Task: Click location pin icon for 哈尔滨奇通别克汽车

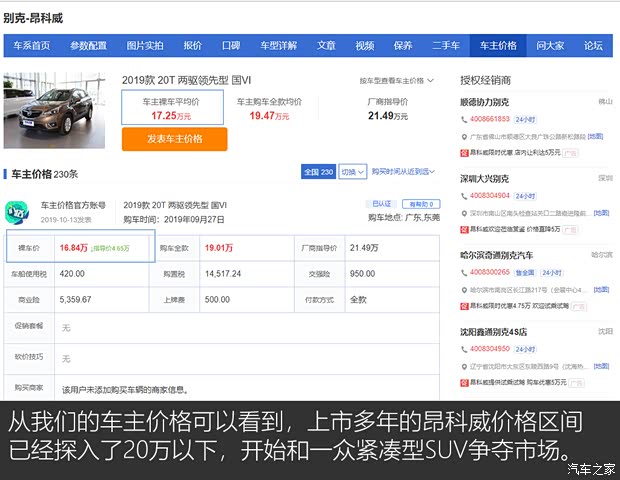Action: (464, 290)
